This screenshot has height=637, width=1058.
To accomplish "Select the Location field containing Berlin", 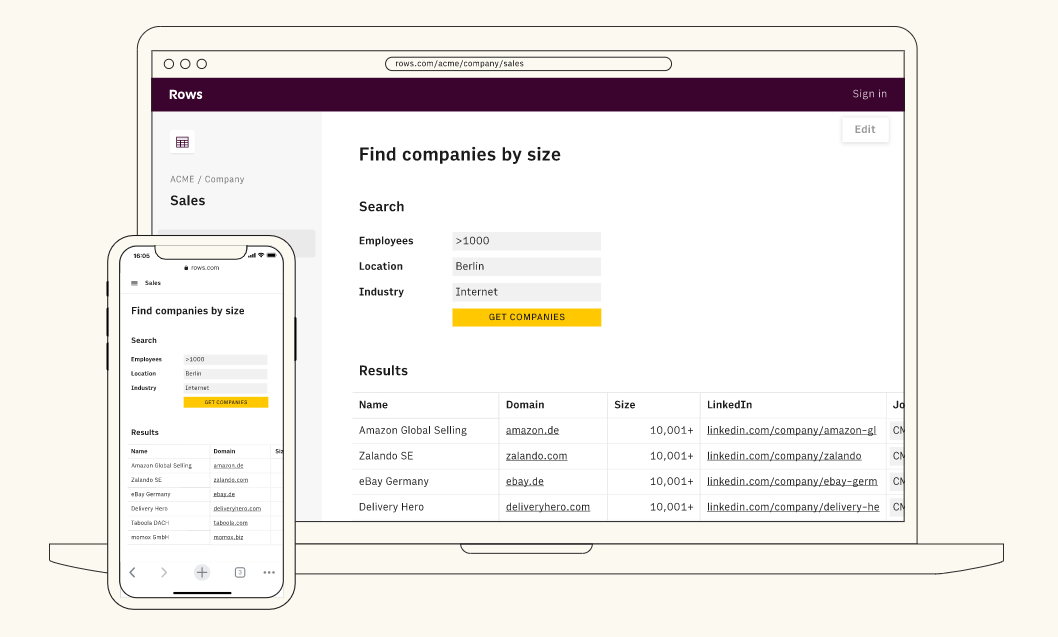I will tap(526, 267).
